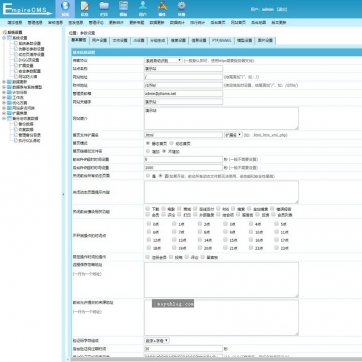
Task: Click the admin@phome.net email field
Action: point(183,93)
